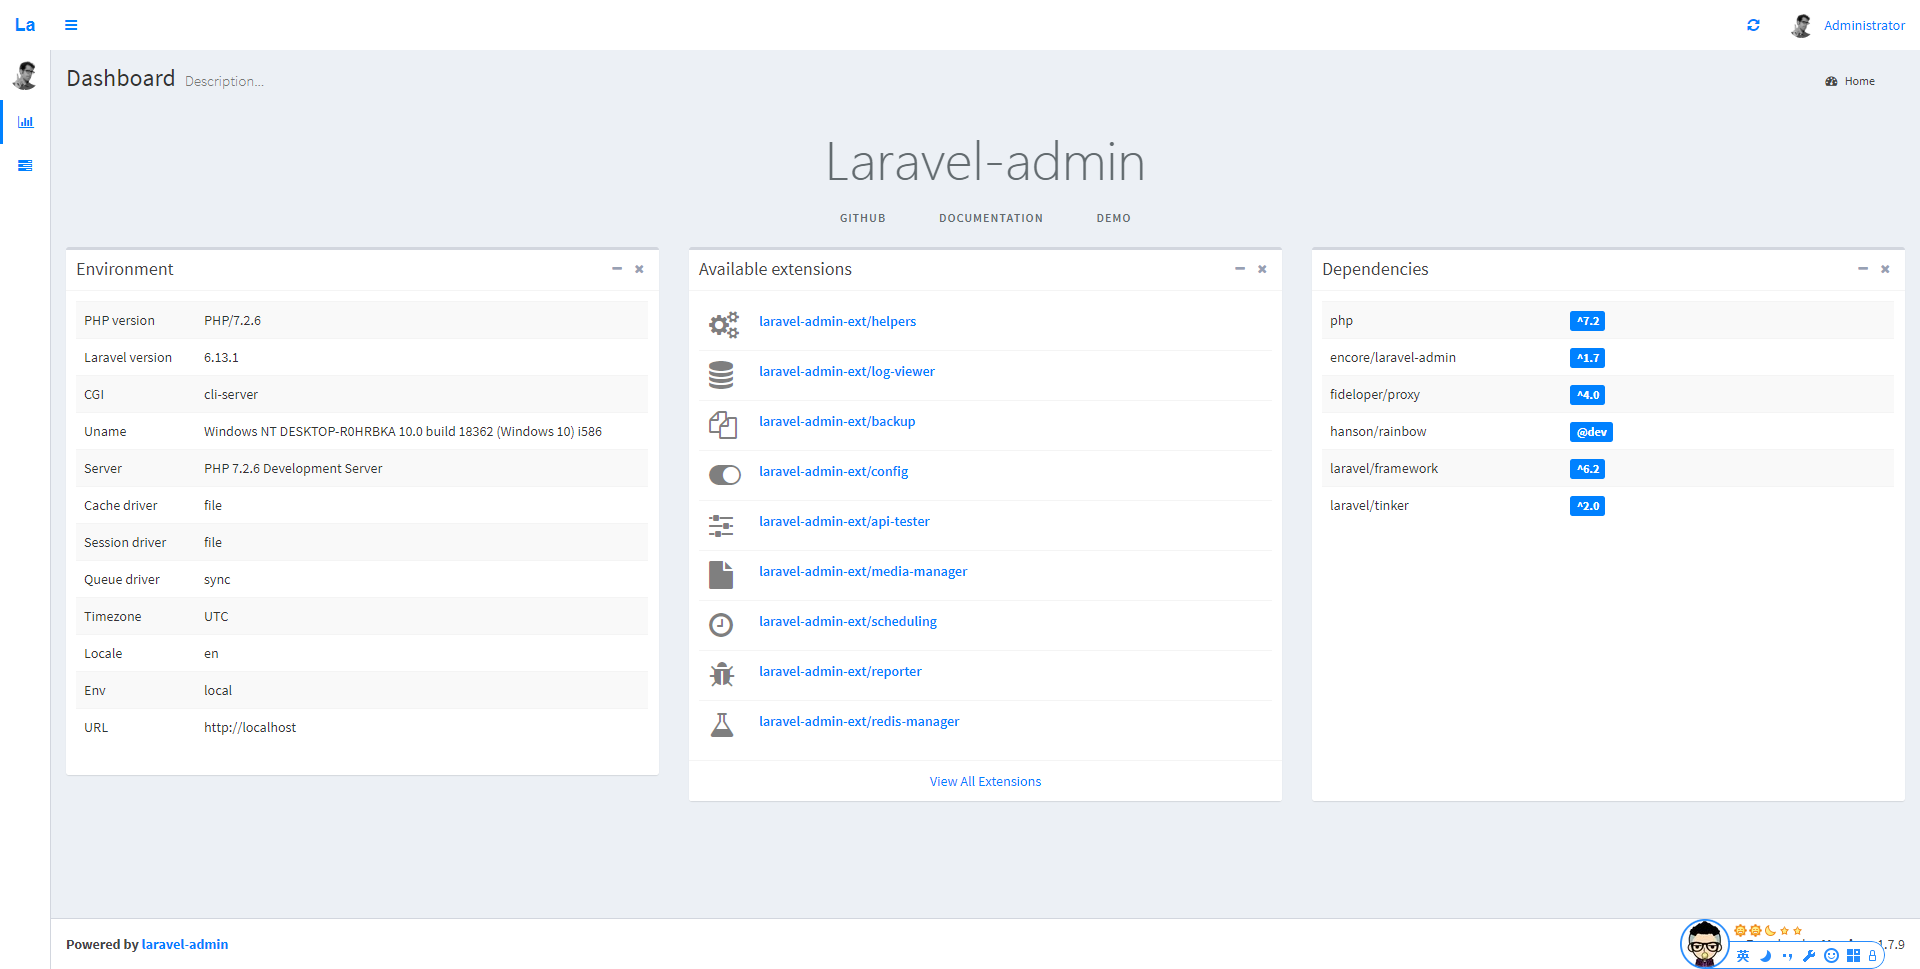The height and width of the screenshot is (969, 1920).
Task: Toggle the sidebar with the hamburger icon
Action: point(71,25)
